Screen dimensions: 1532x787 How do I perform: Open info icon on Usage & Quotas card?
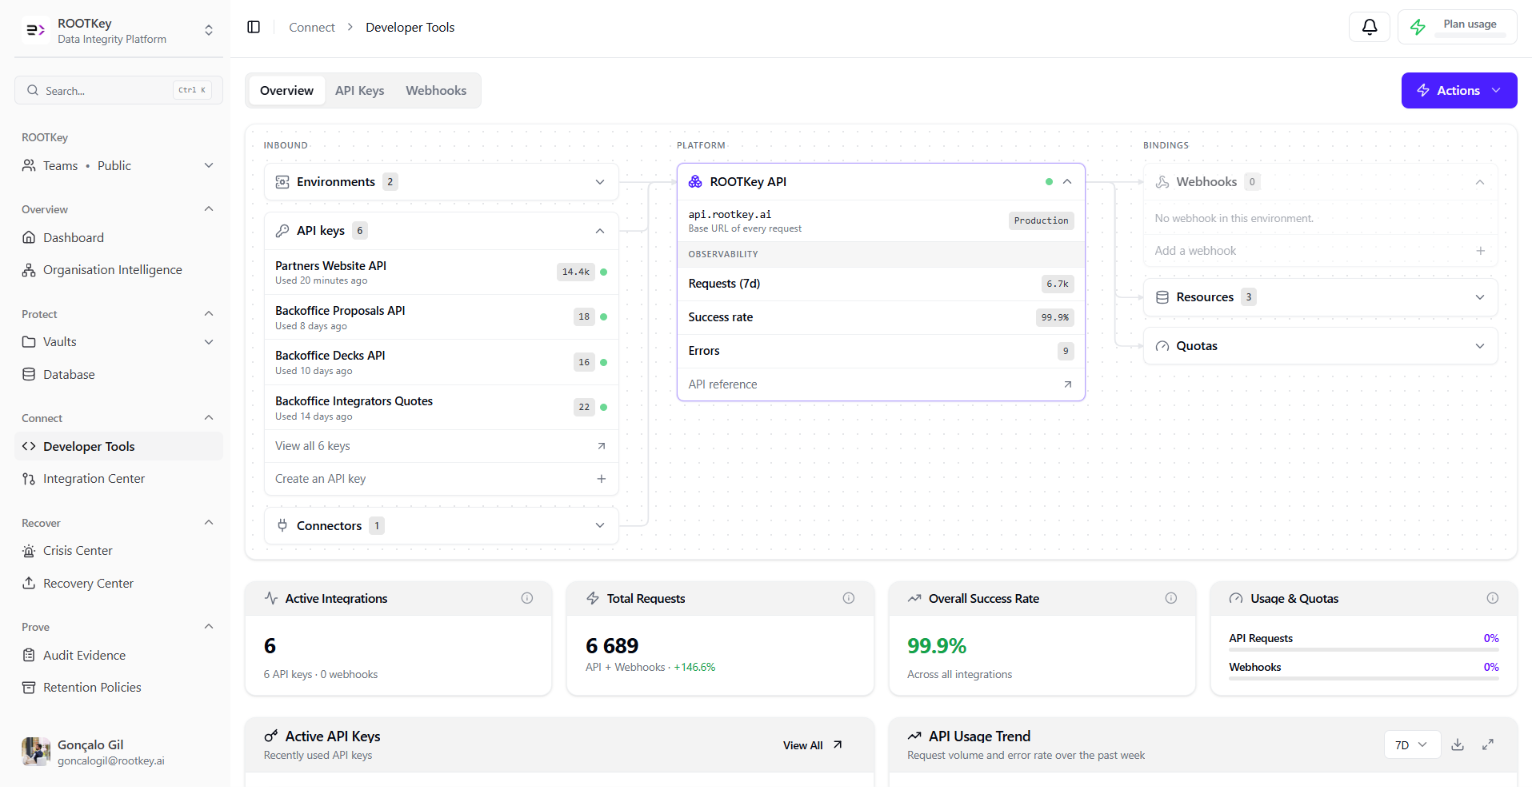1492,598
